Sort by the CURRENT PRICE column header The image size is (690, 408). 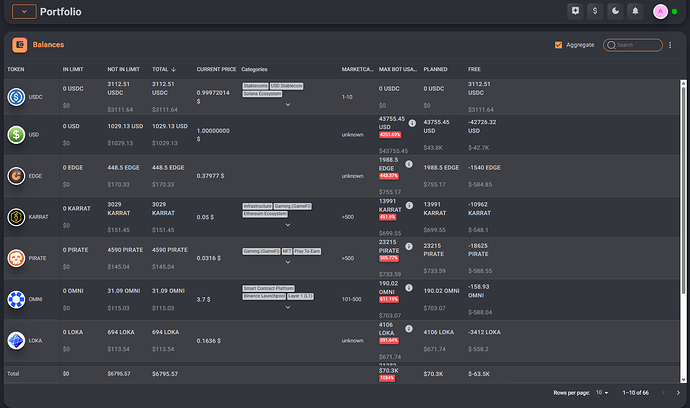point(216,69)
